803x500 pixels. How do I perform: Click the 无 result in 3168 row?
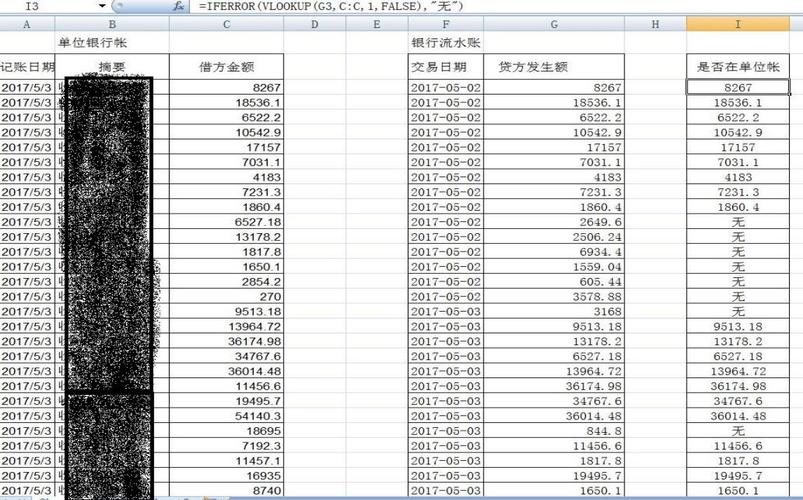point(738,311)
